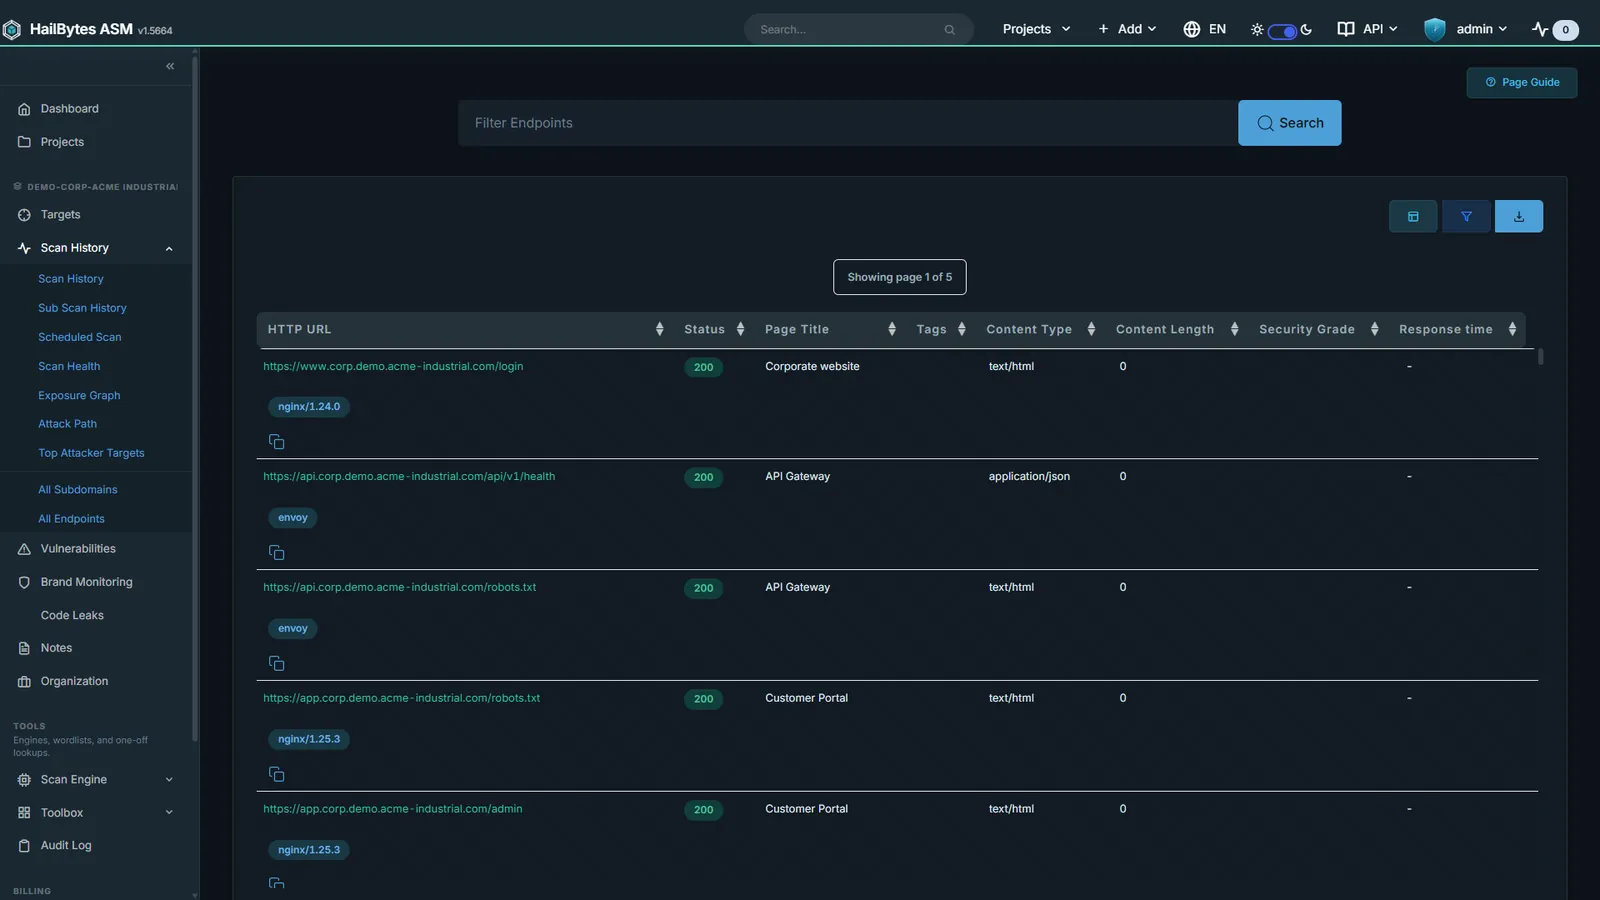The width and height of the screenshot is (1600, 900).
Task: Copy the api/v1/health endpoint URL
Action: point(277,553)
